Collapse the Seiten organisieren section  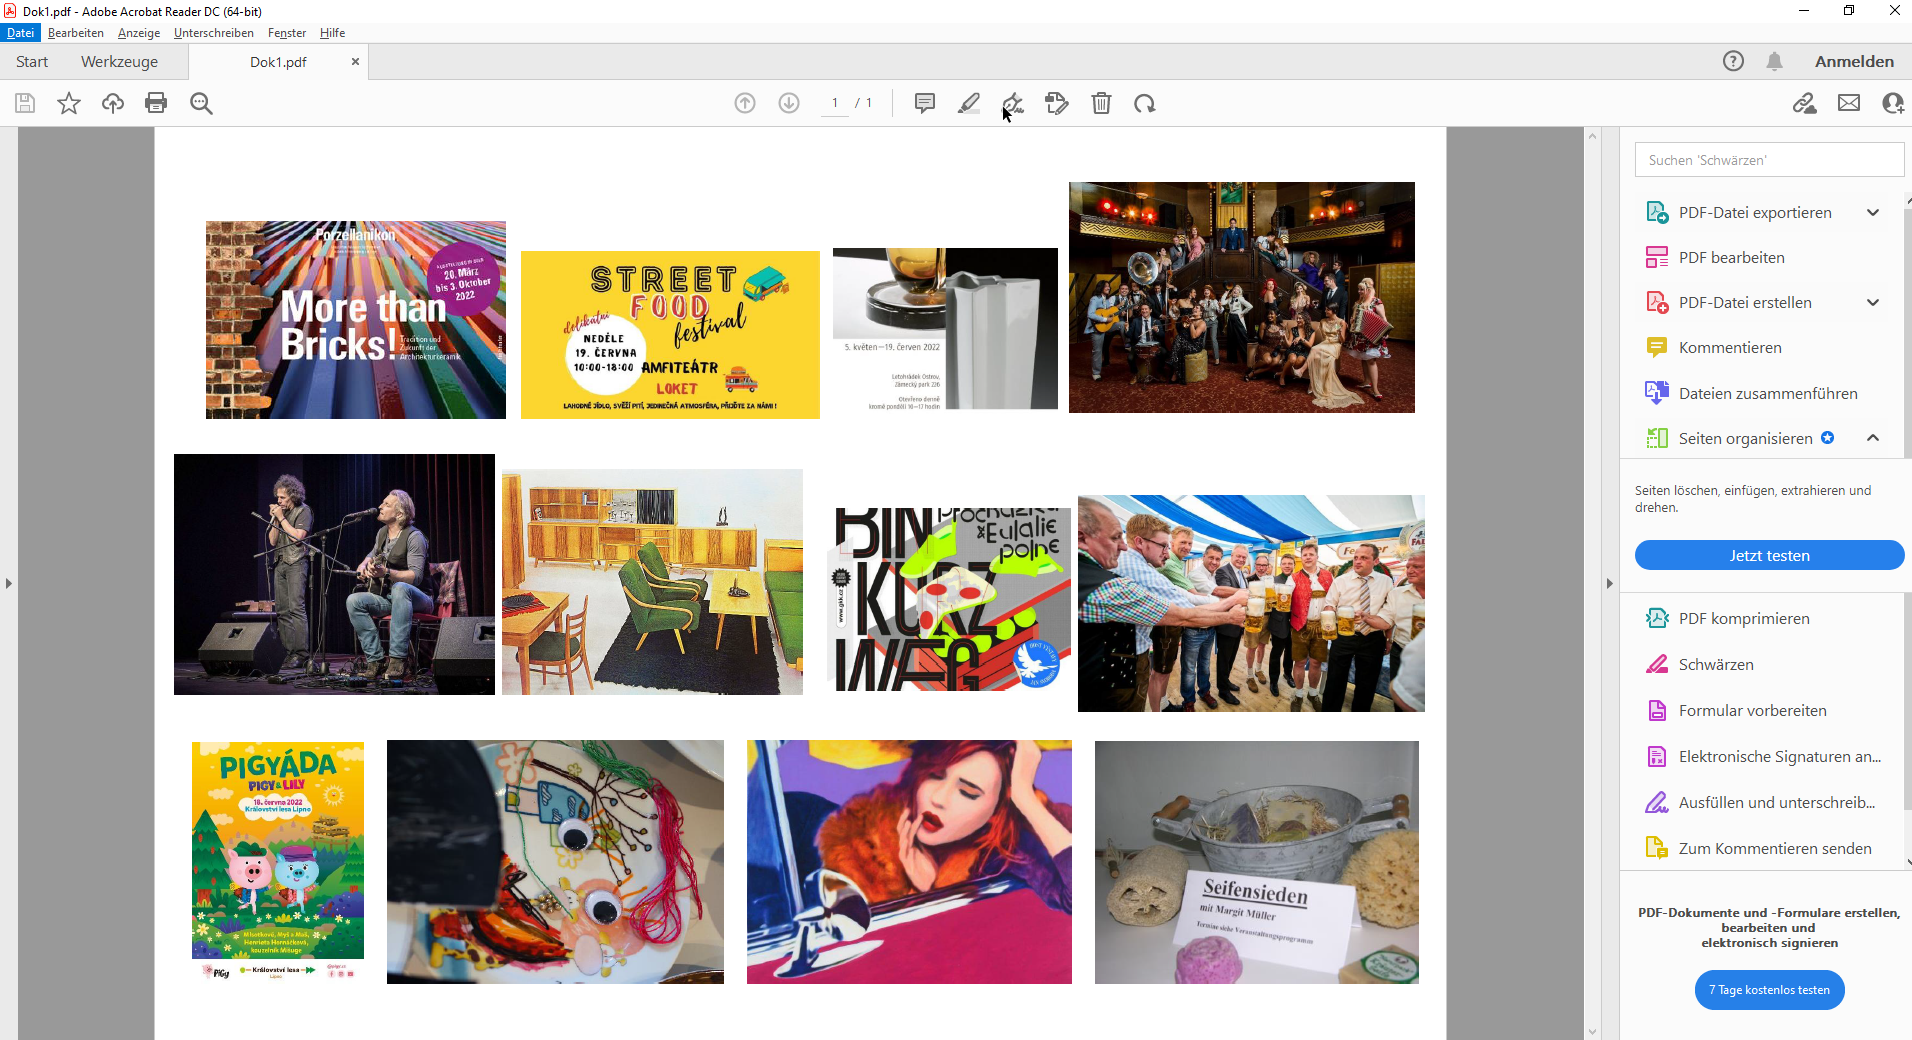[x=1873, y=438]
